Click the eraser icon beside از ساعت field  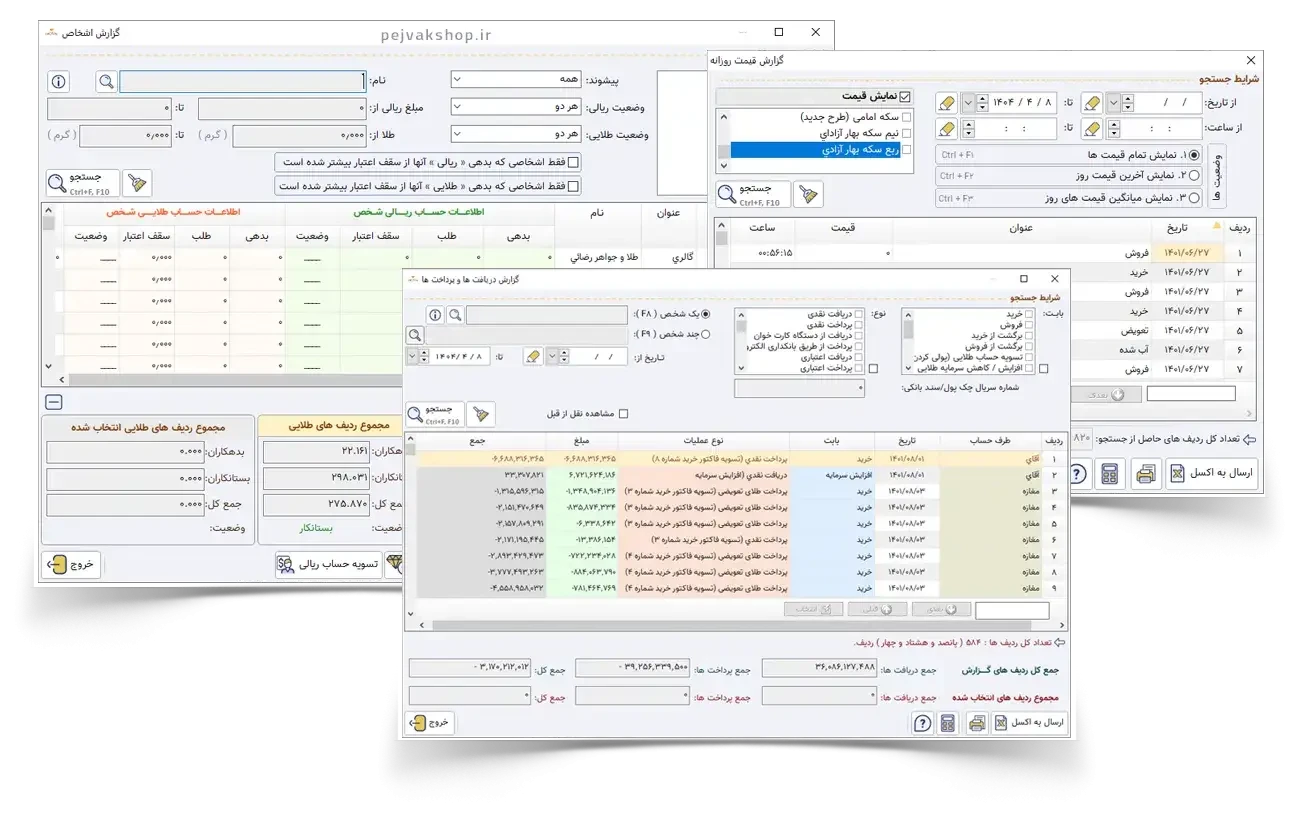[1092, 128]
